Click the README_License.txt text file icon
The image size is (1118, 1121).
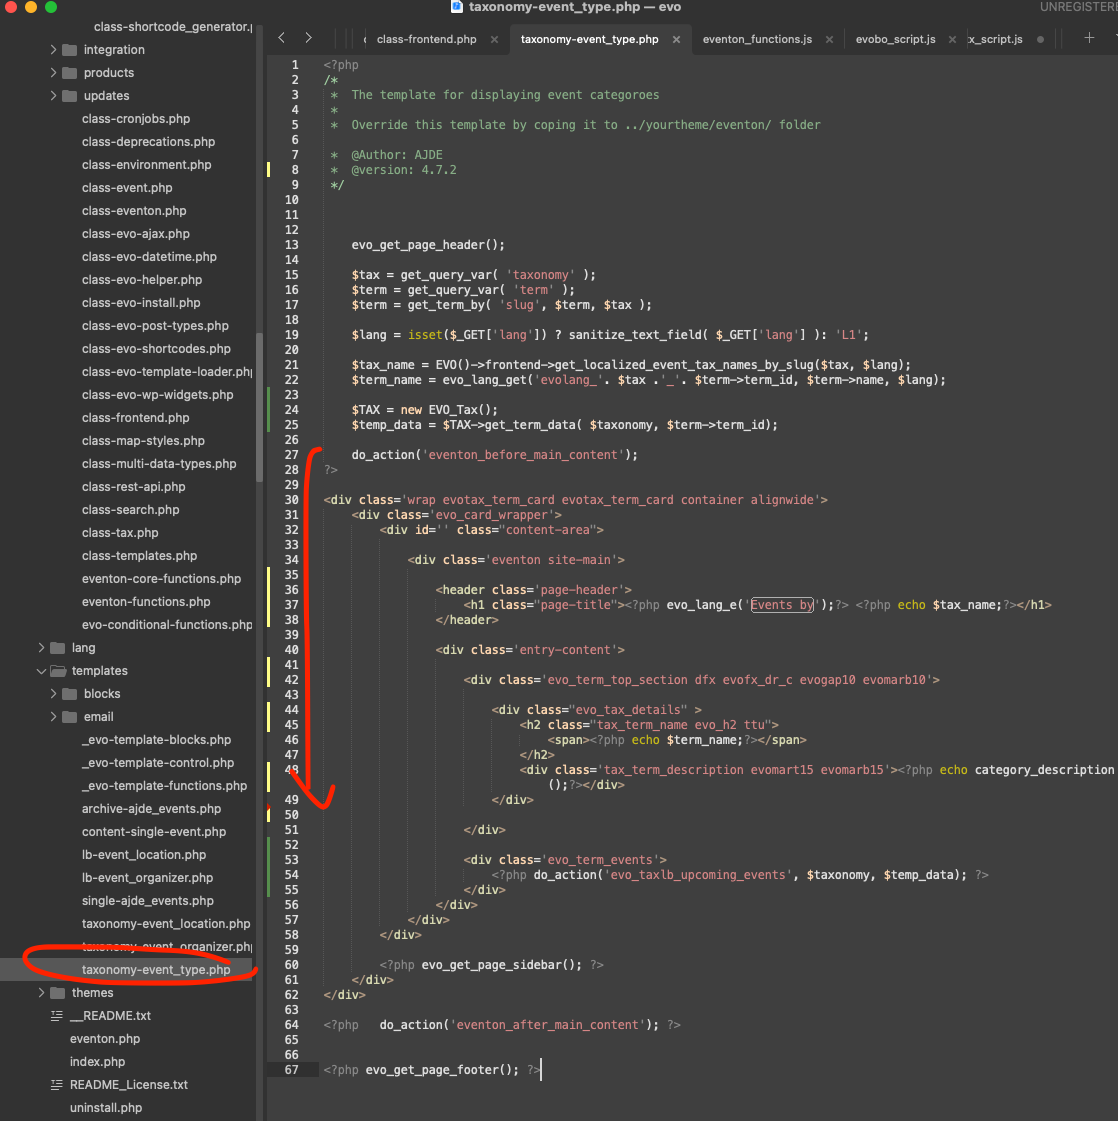[x=56, y=1085]
